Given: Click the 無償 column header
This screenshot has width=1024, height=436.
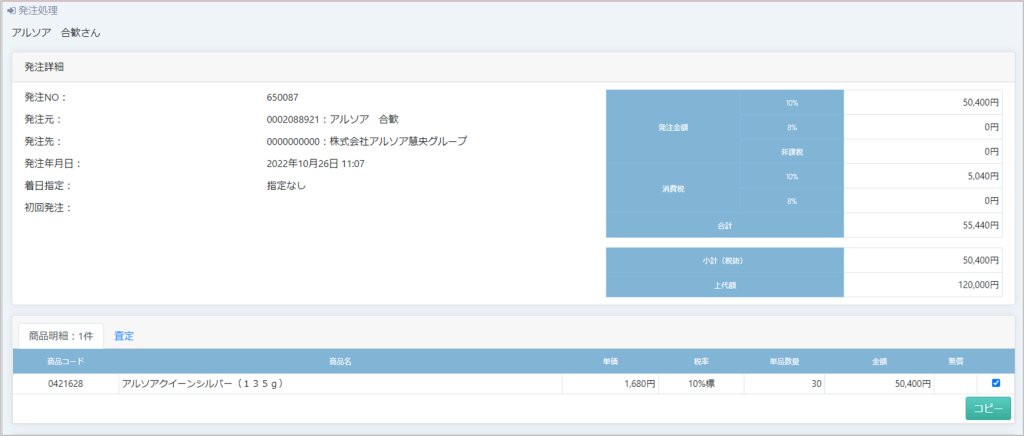Looking at the screenshot, I should pyautogui.click(x=956, y=361).
